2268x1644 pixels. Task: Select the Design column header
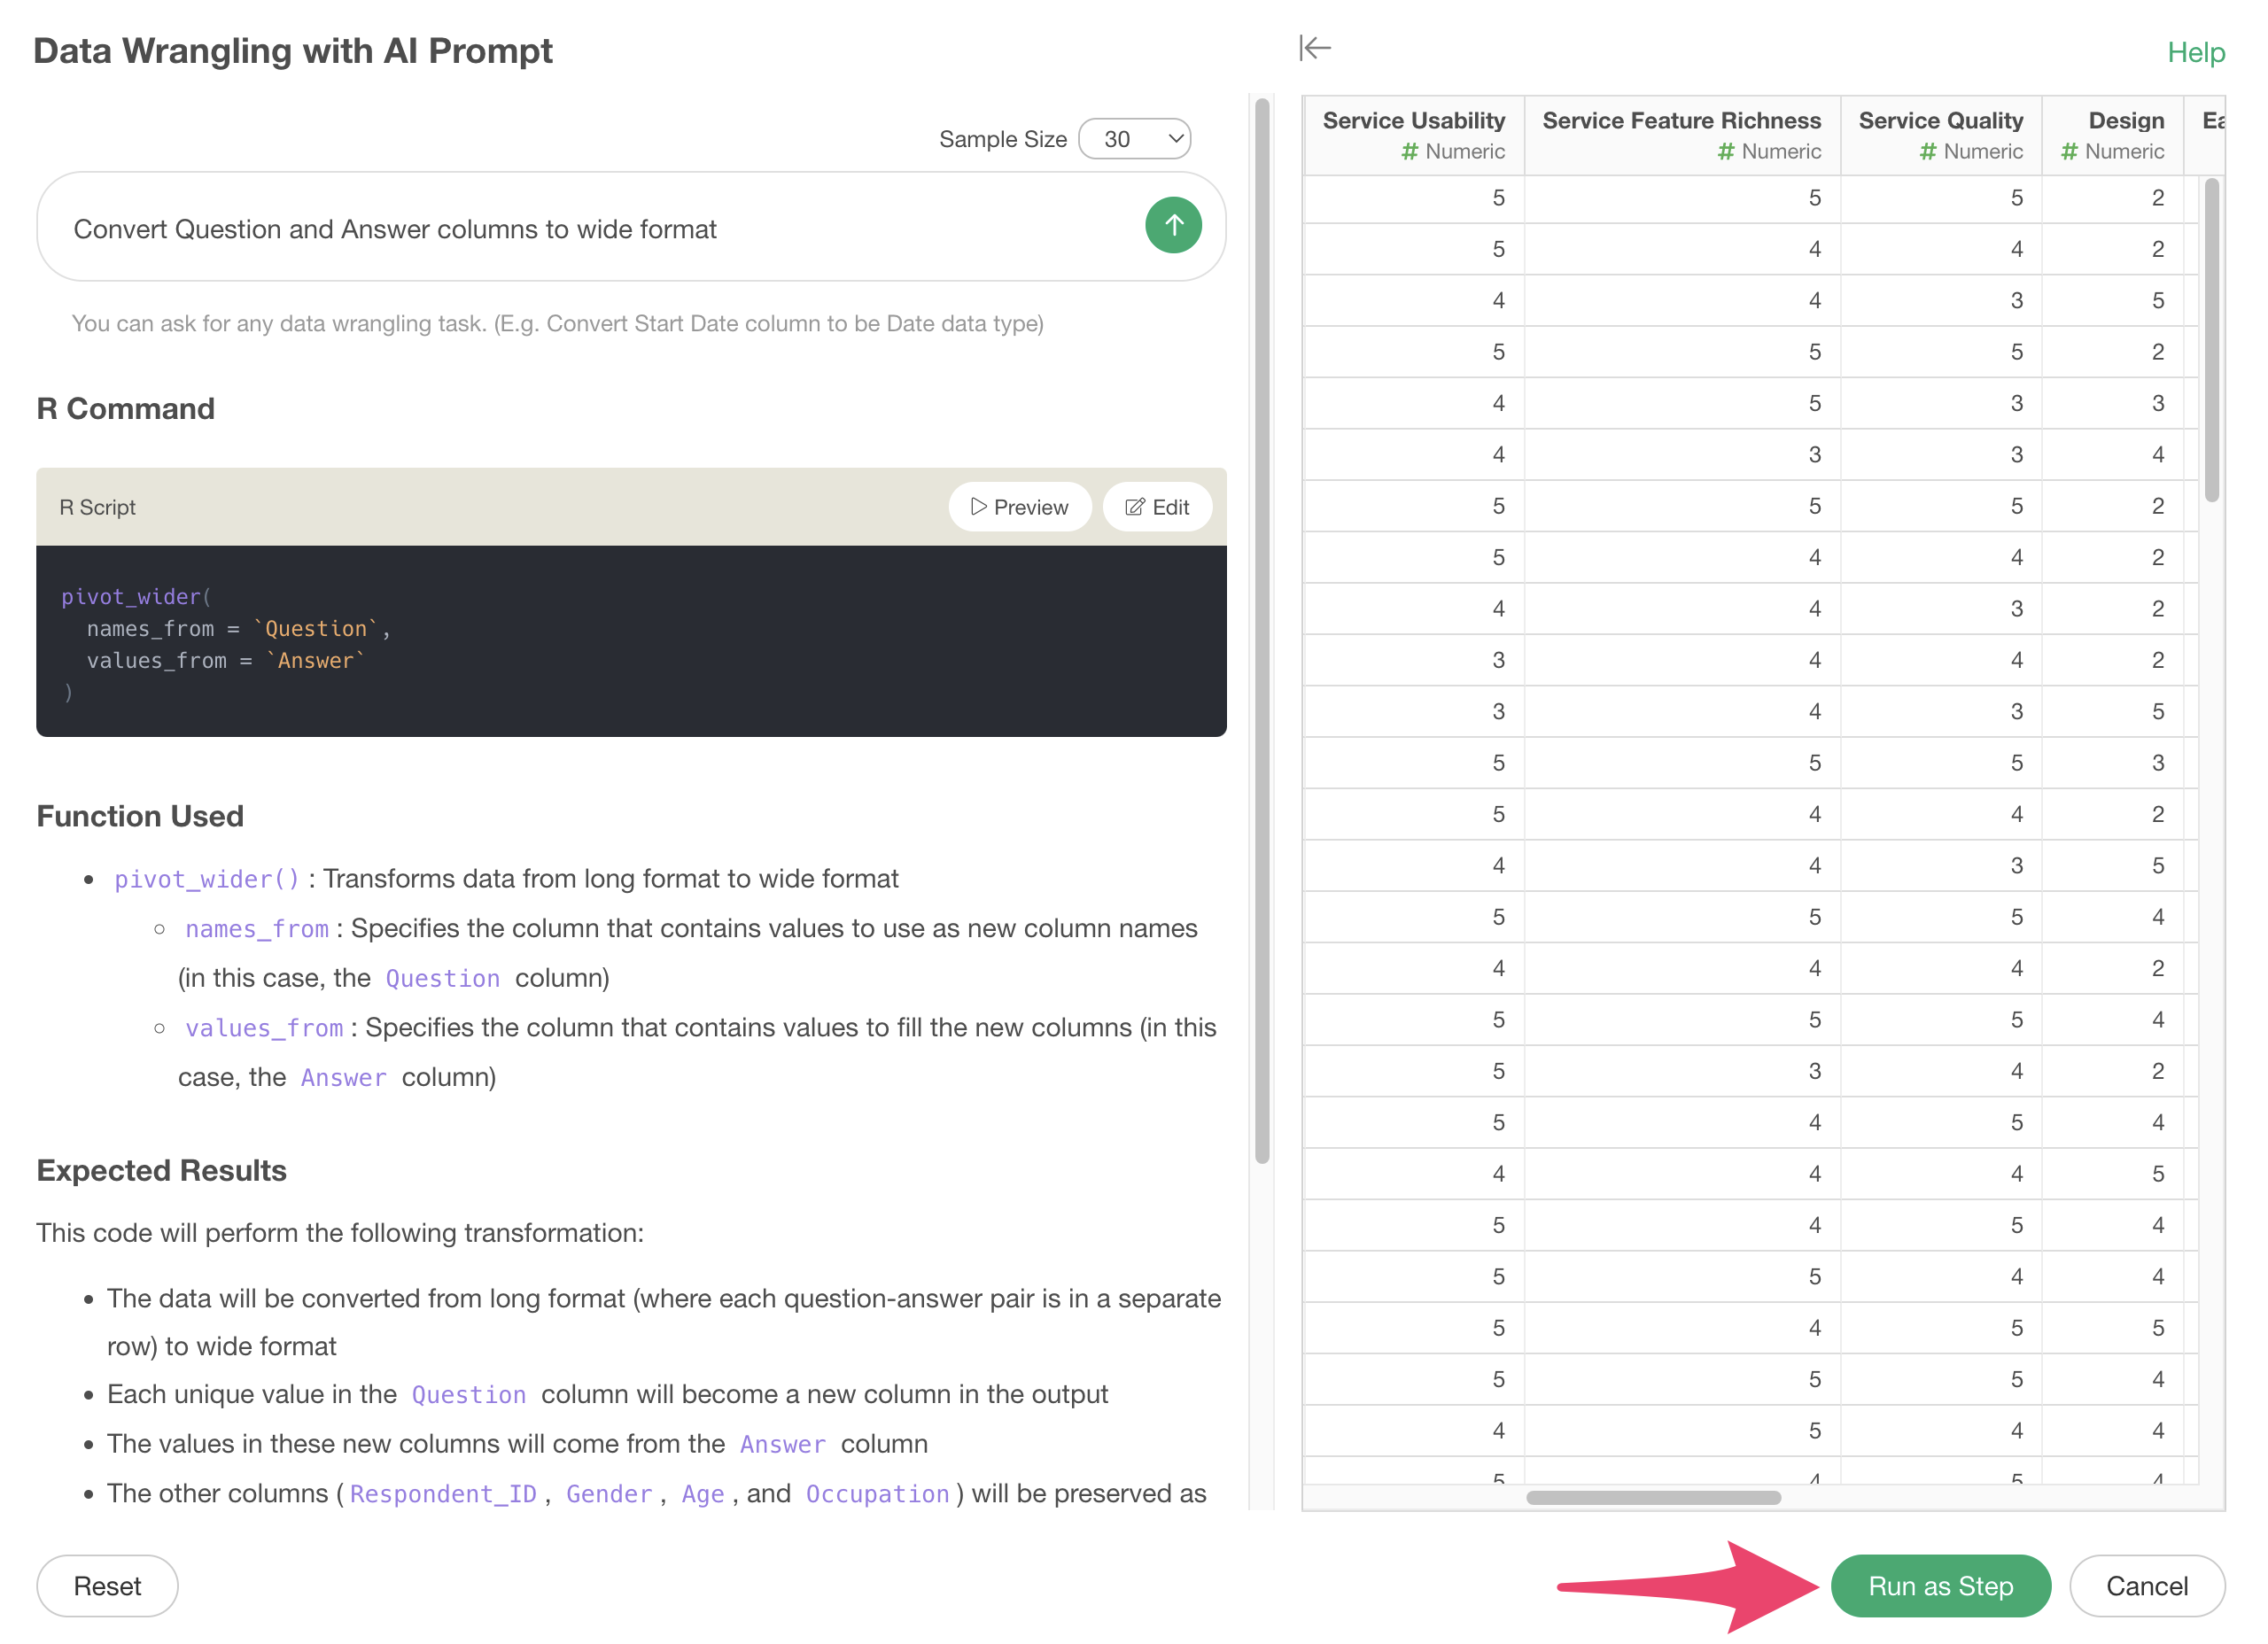tap(2112, 135)
